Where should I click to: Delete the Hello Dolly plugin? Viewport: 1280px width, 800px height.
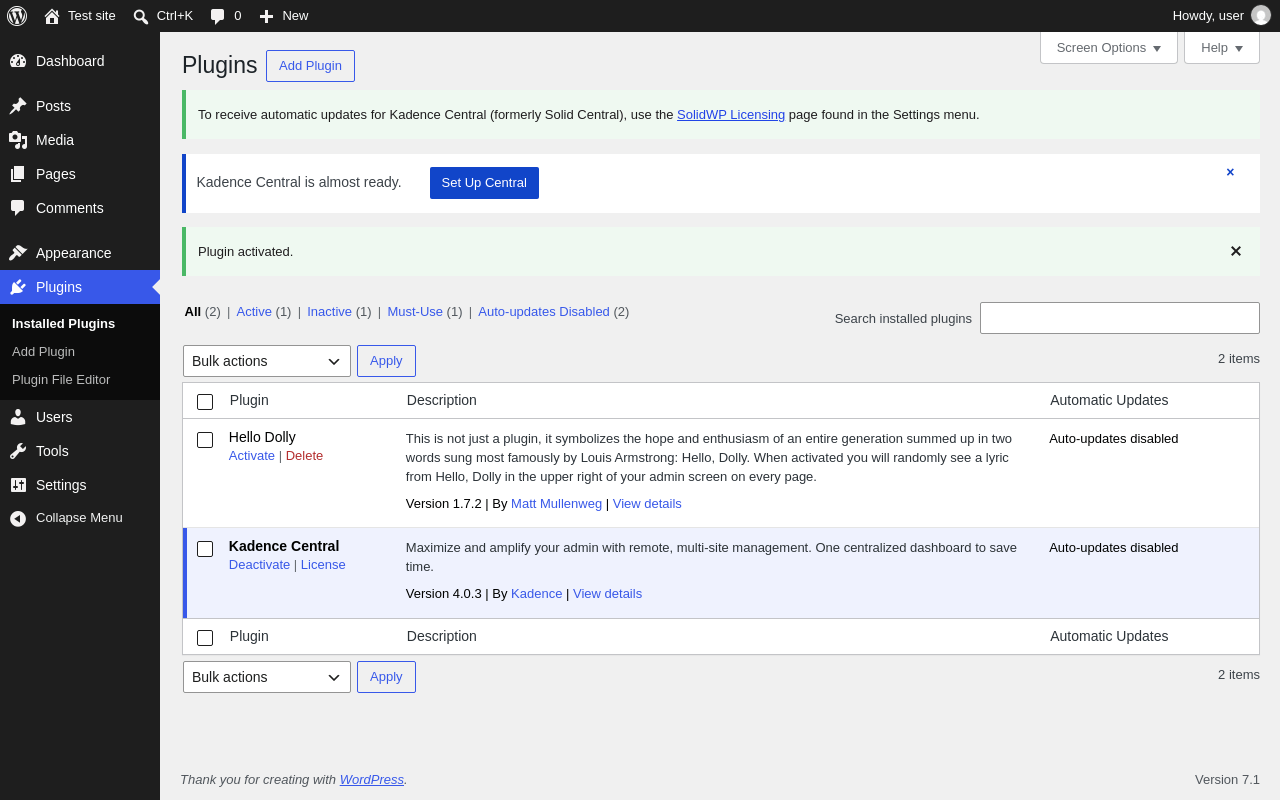point(304,456)
